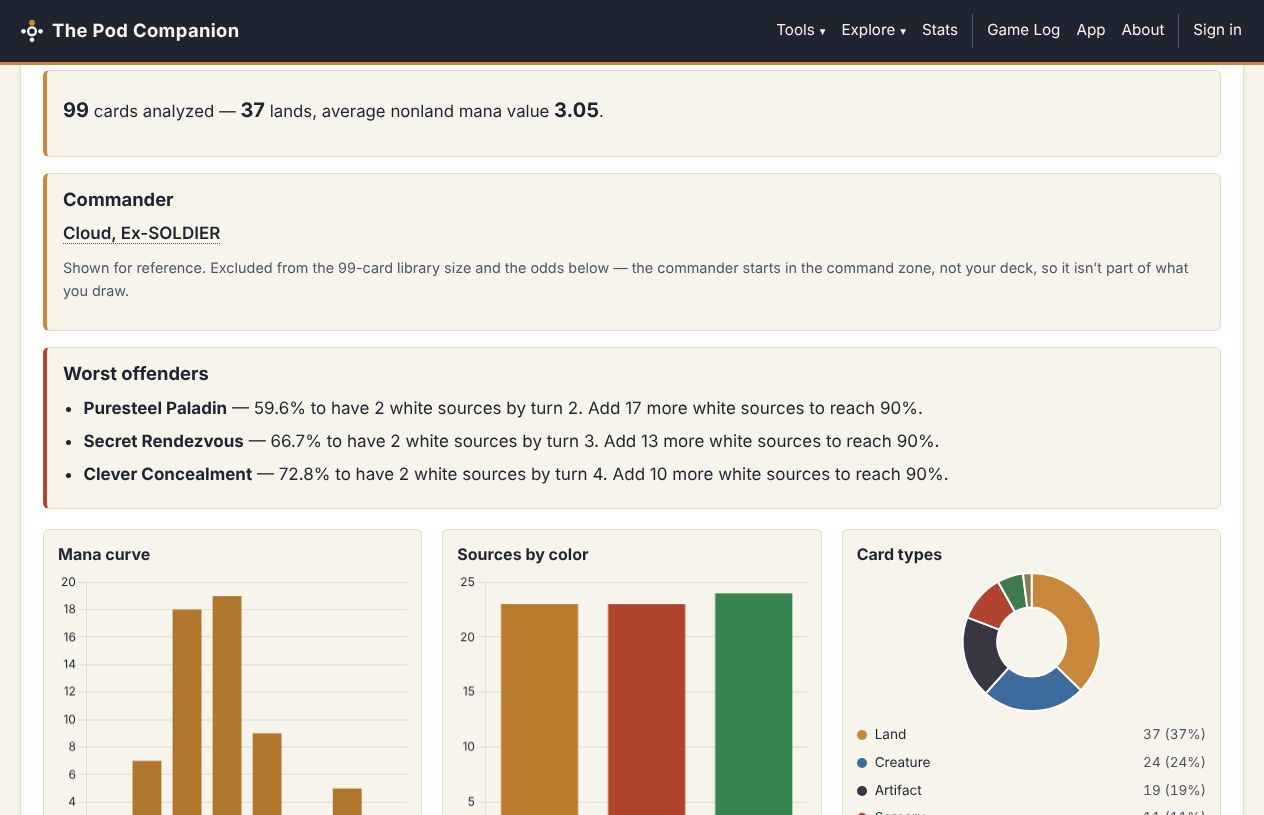Click the Clever Concealment card name

point(168,474)
